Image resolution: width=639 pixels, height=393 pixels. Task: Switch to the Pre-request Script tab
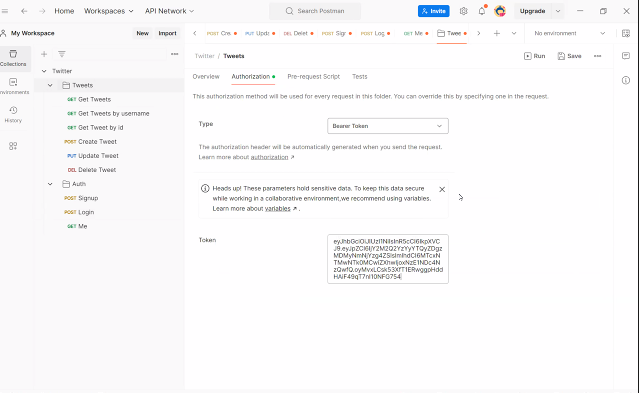[x=313, y=77]
